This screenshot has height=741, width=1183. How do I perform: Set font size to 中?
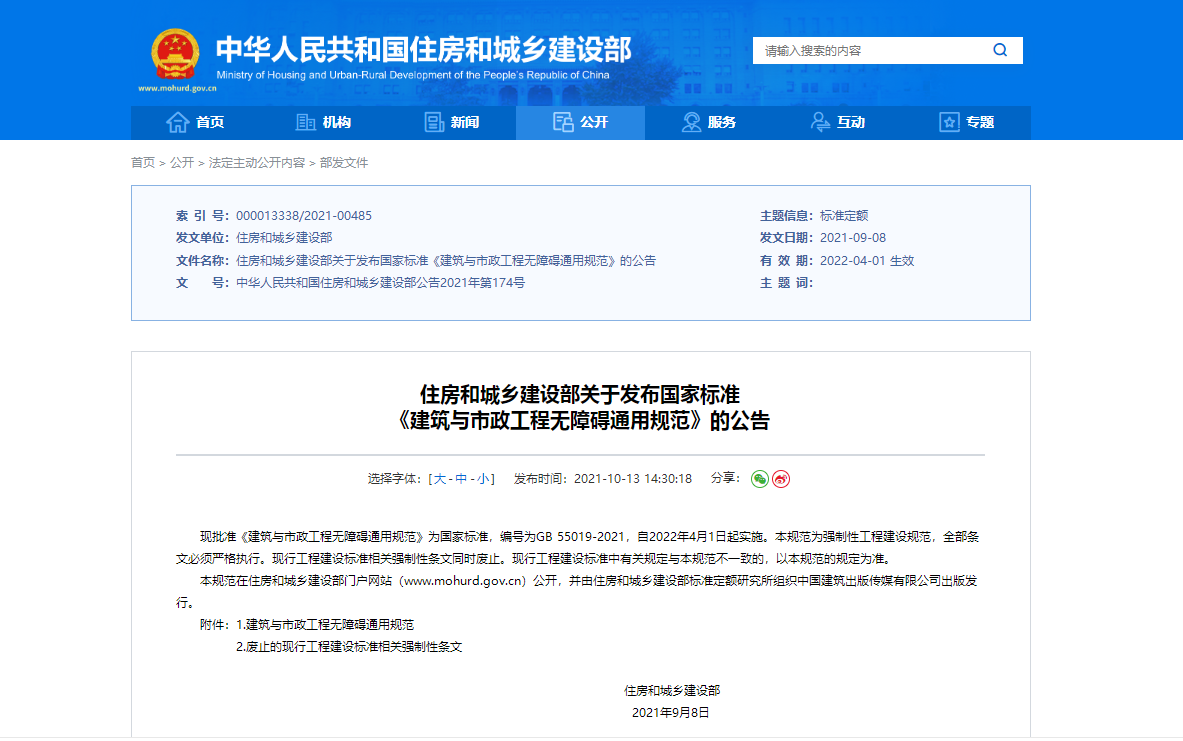pyautogui.click(x=461, y=479)
